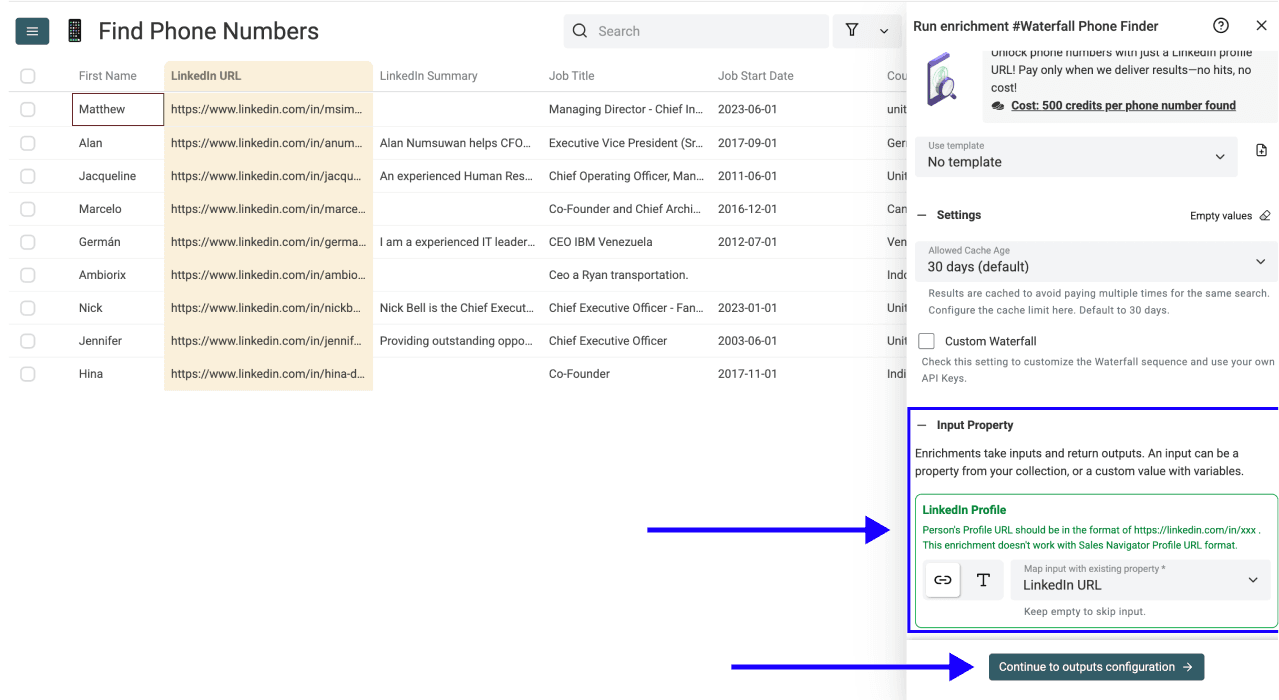Click Continue to outputs configuration
Screen dimensions: 1279x700
1096,666
